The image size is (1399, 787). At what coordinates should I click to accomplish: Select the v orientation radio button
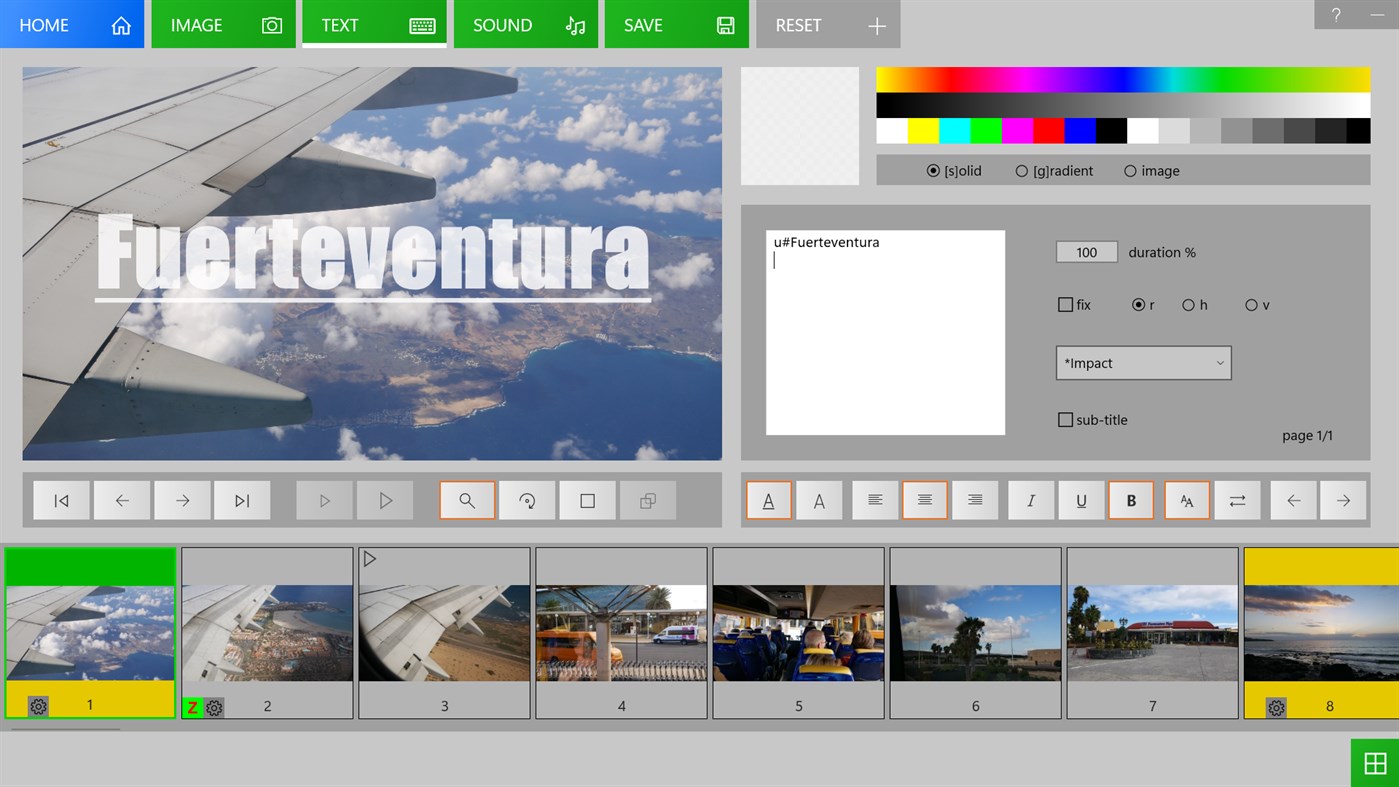coord(1251,305)
